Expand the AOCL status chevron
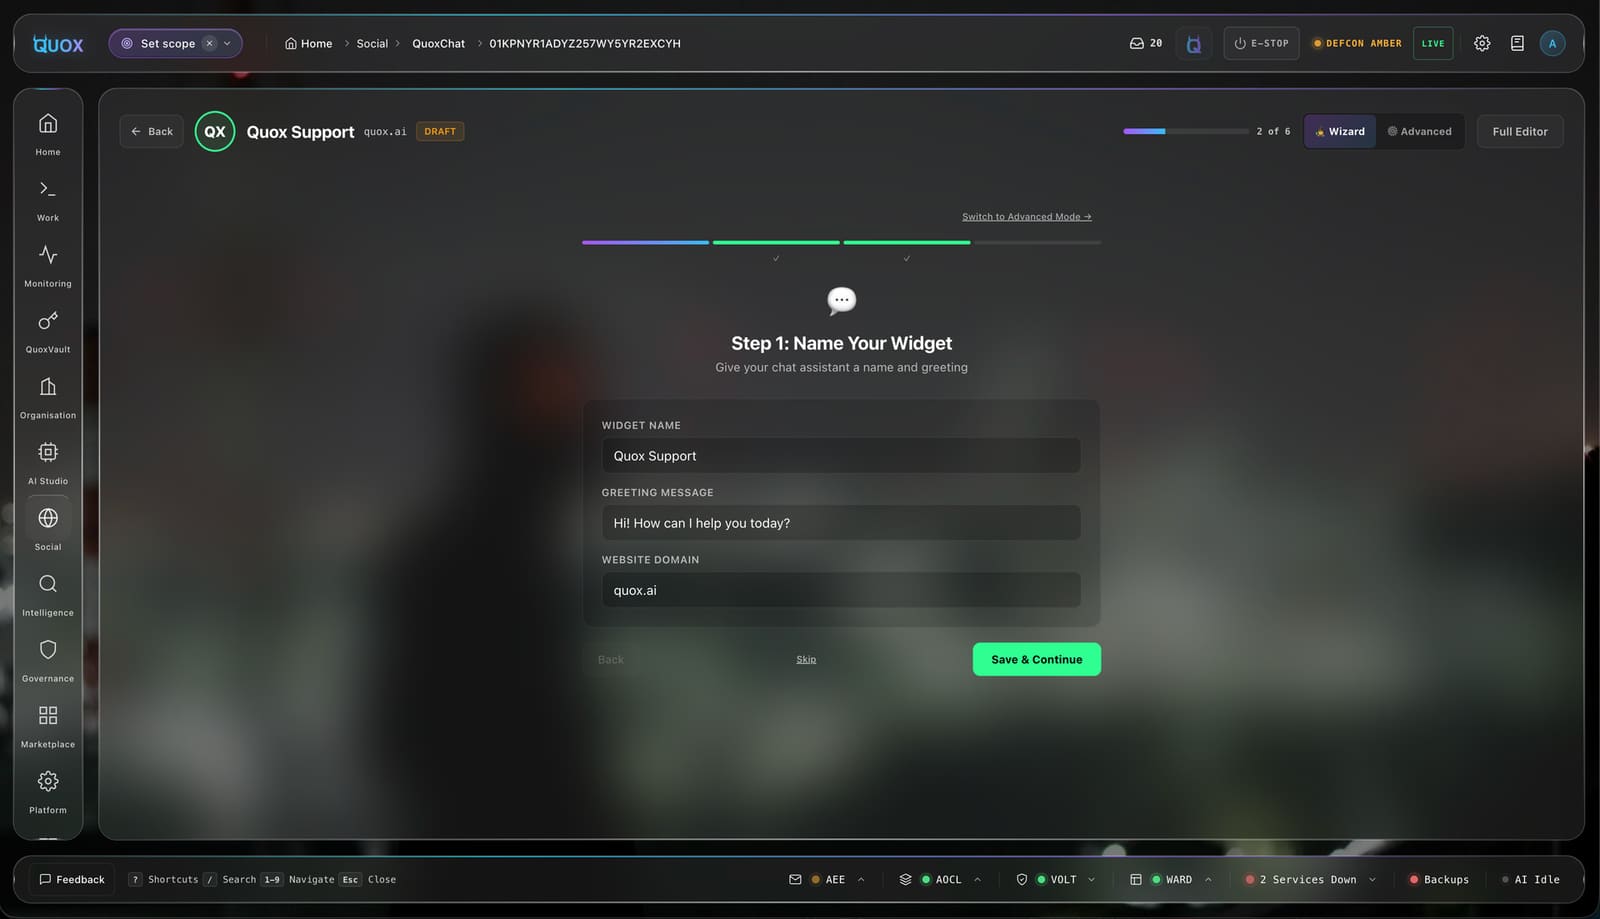 977,880
